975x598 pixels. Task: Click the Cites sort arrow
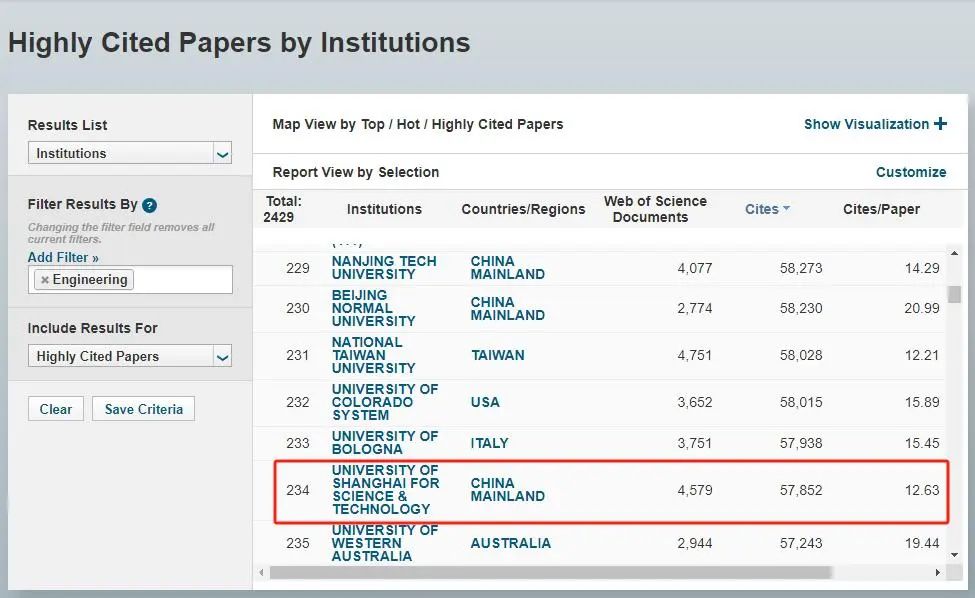tap(786, 209)
